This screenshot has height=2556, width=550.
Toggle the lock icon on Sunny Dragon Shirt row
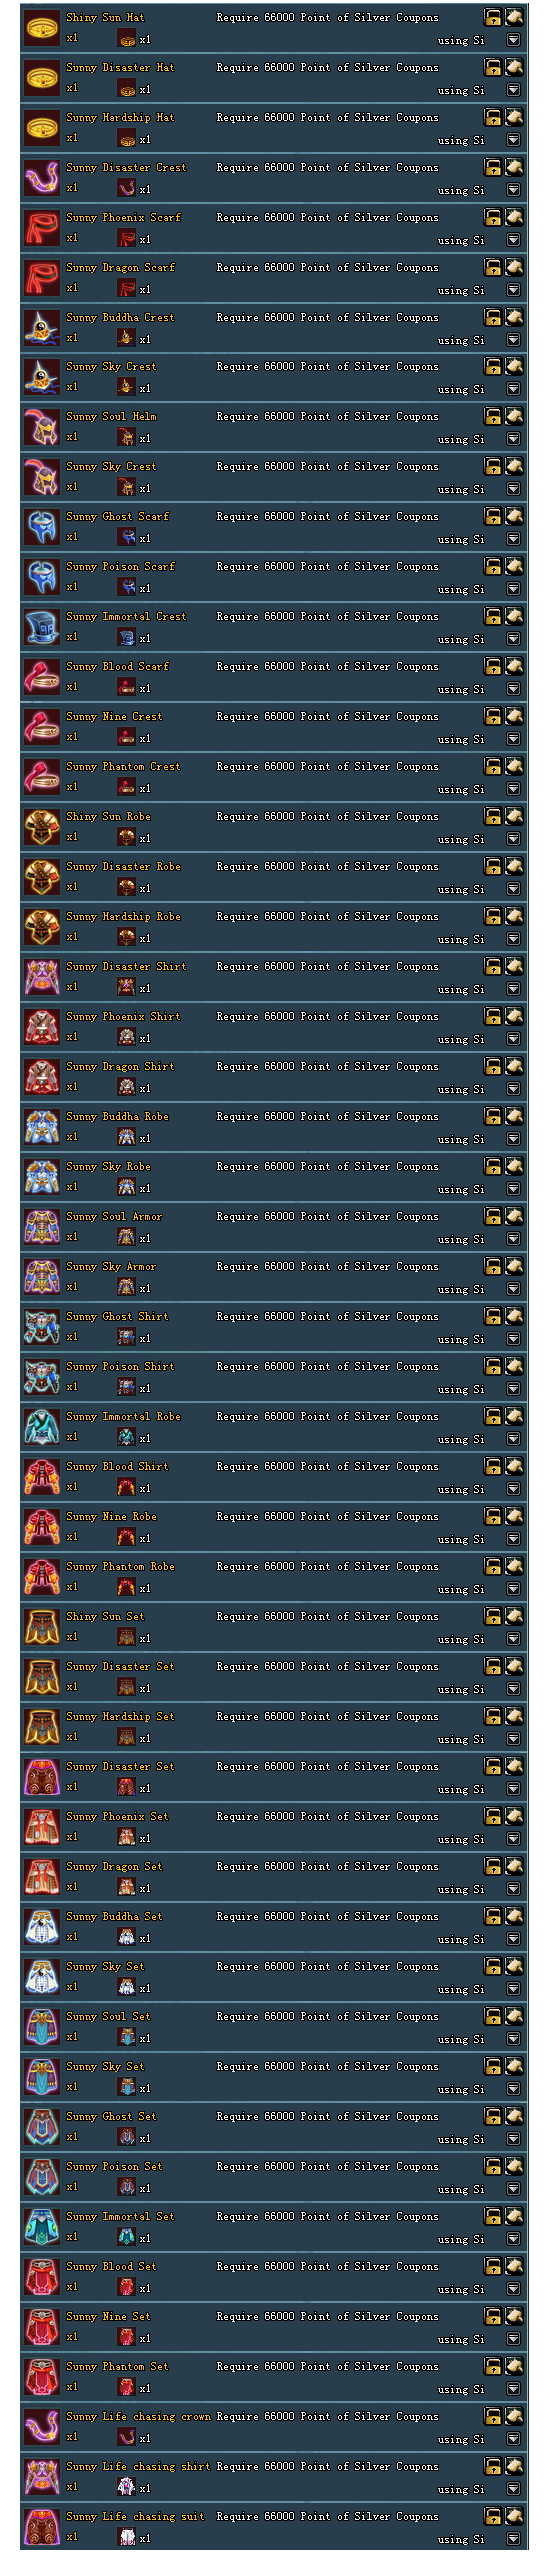point(493,1066)
